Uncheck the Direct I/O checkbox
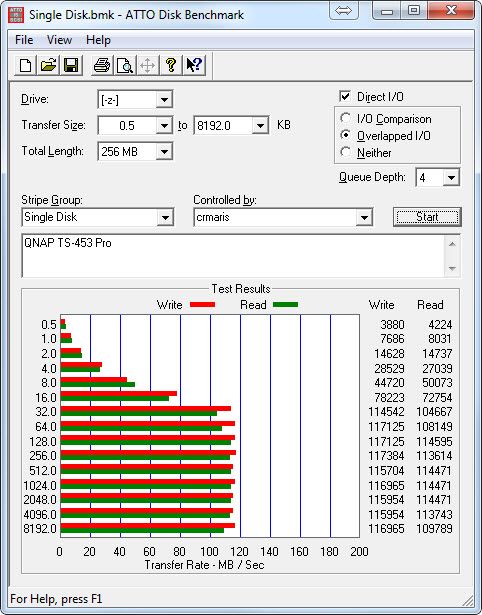The height and width of the screenshot is (615, 482). (345, 96)
